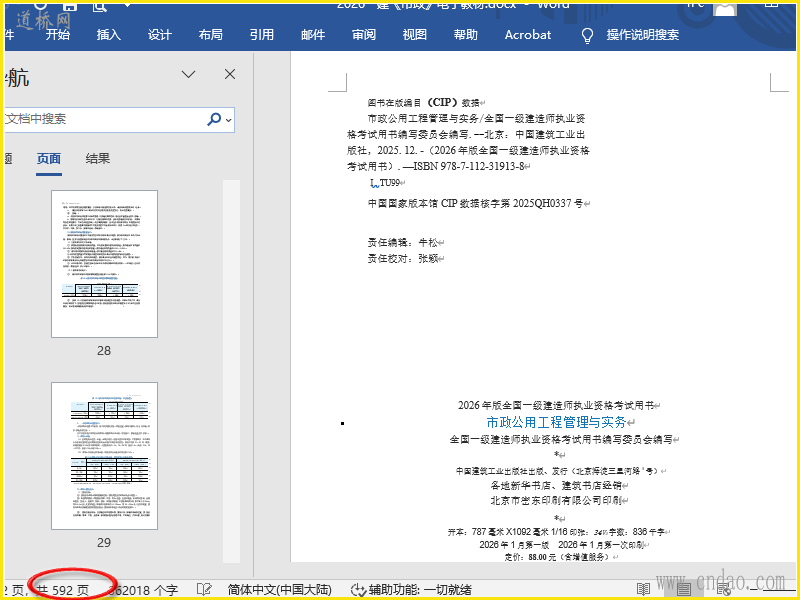Screen dimensions: 800x600
Task: Select the 页面 tab in navigation pane
Action: 49,159
